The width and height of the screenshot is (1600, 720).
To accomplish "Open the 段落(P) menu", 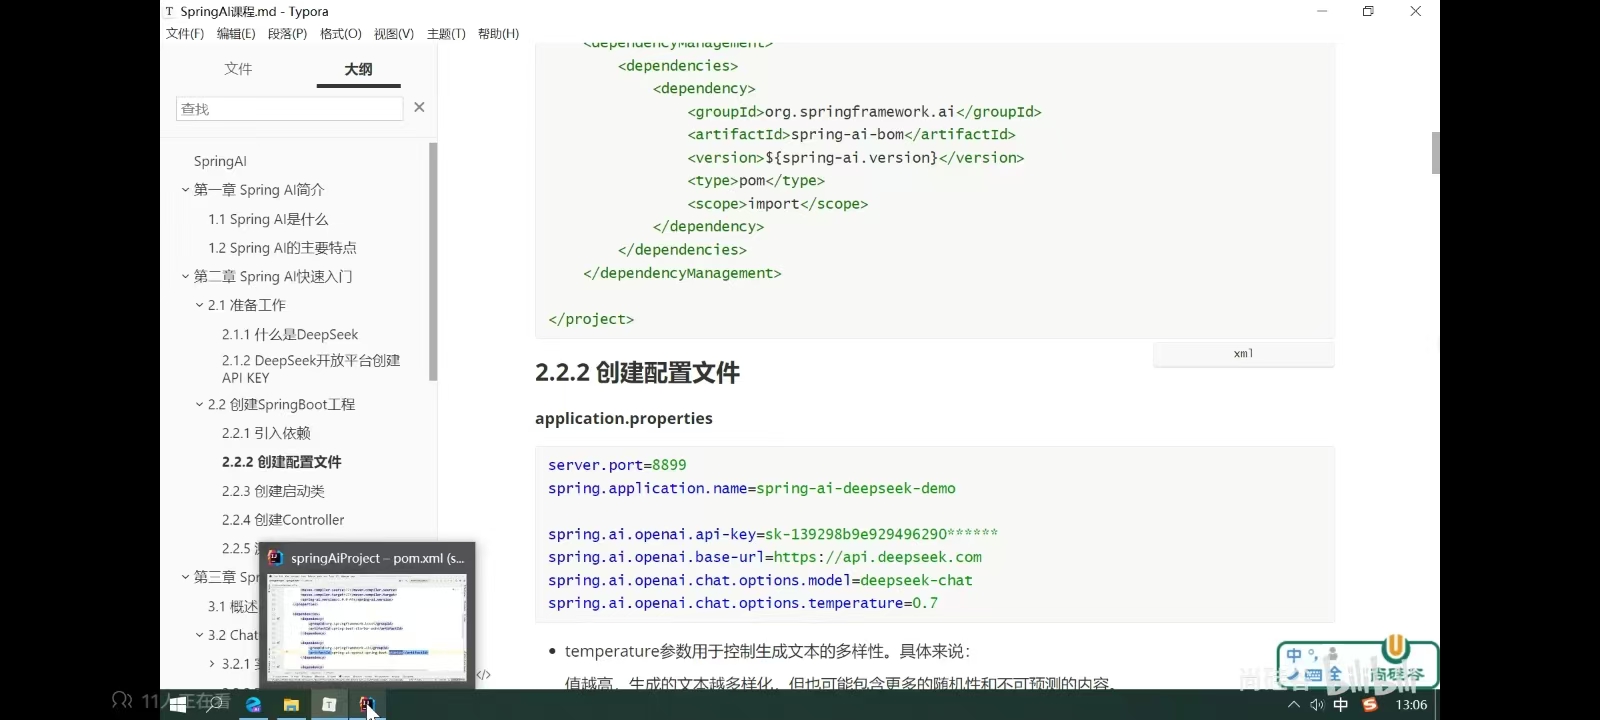I will coord(288,34).
